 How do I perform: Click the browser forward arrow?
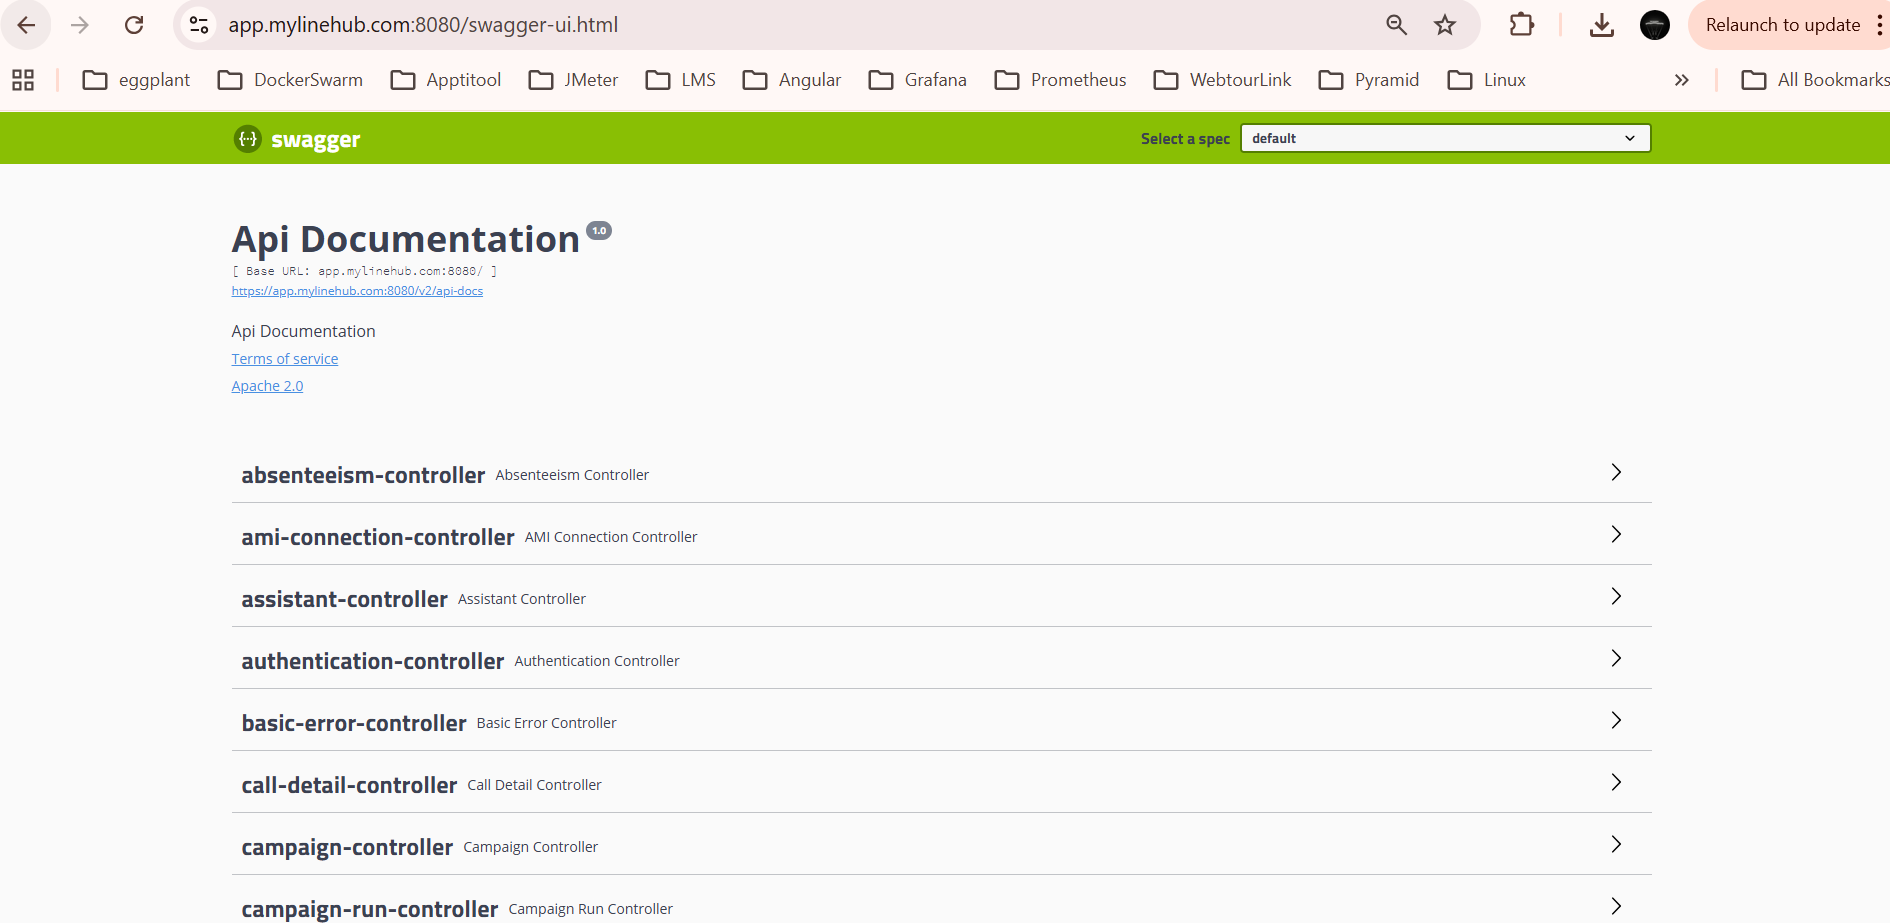[80, 25]
